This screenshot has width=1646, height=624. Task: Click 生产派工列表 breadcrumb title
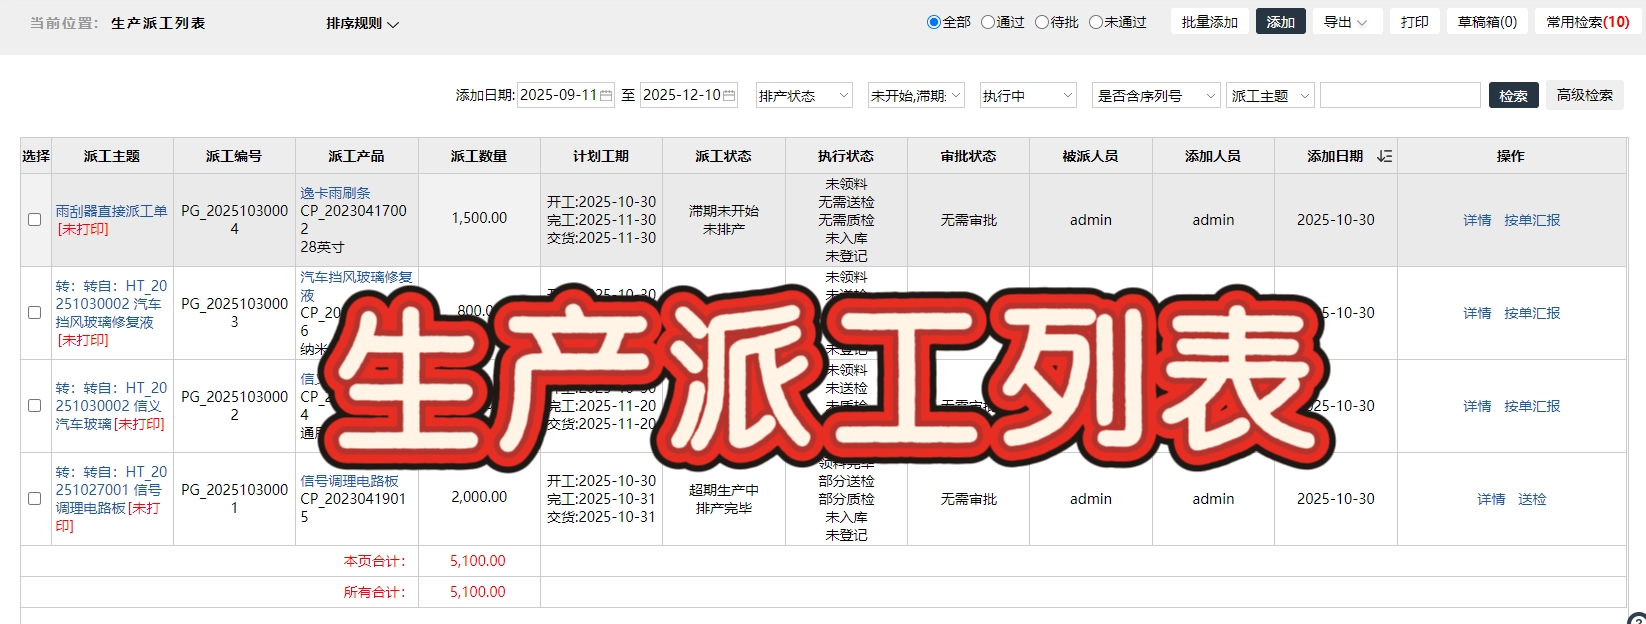(158, 23)
